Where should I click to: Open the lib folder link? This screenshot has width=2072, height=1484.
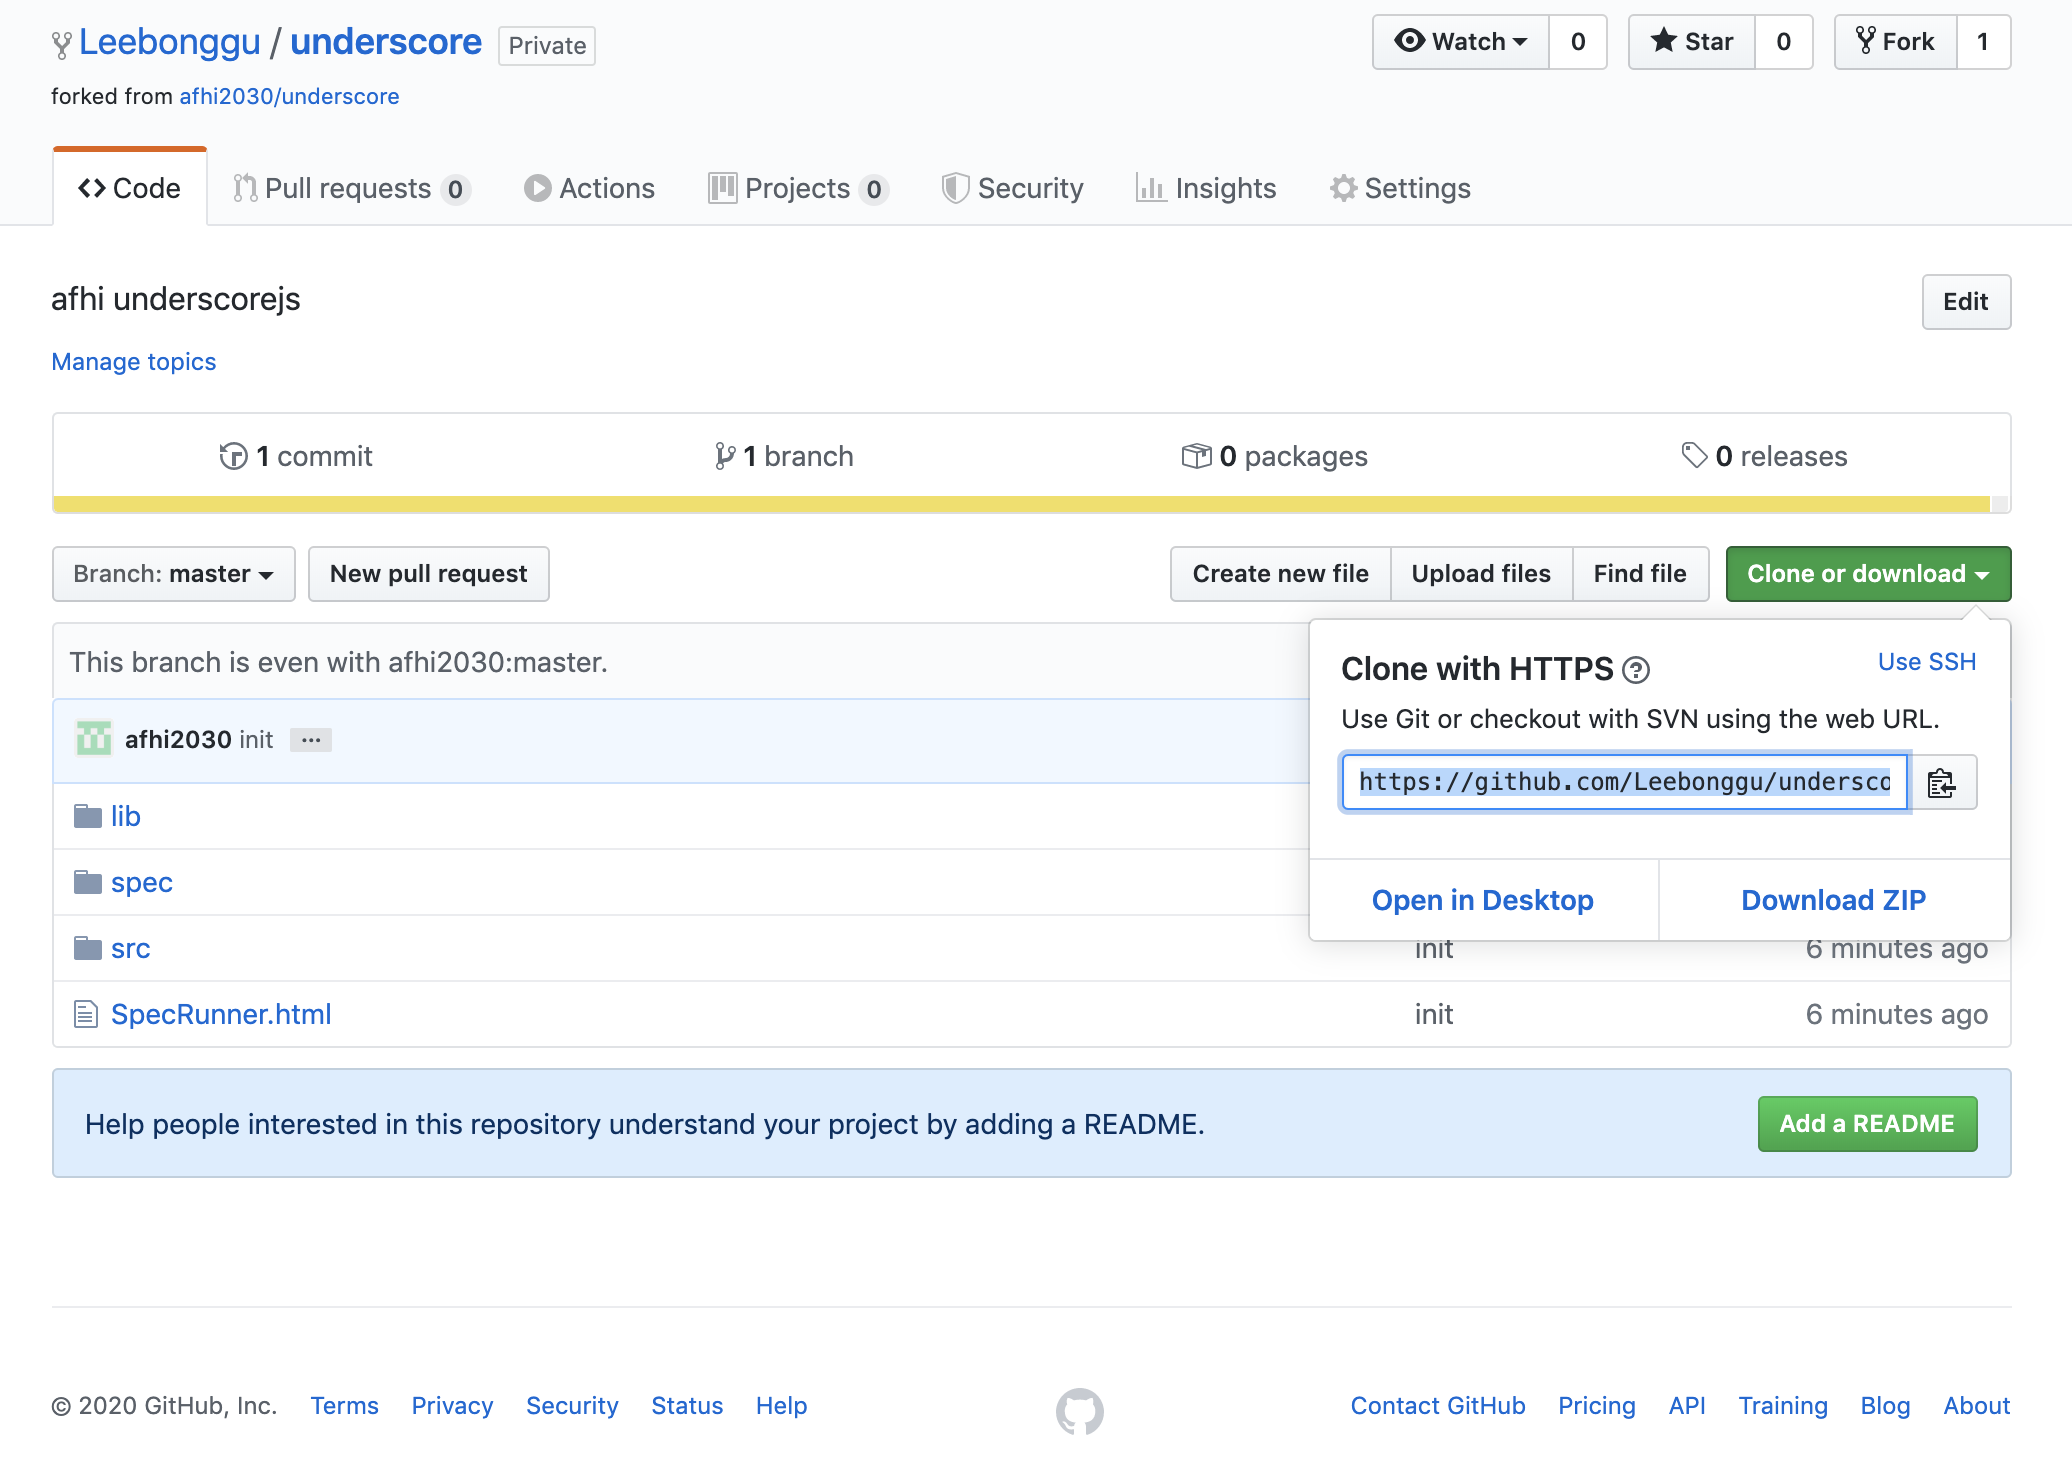pyautogui.click(x=126, y=816)
